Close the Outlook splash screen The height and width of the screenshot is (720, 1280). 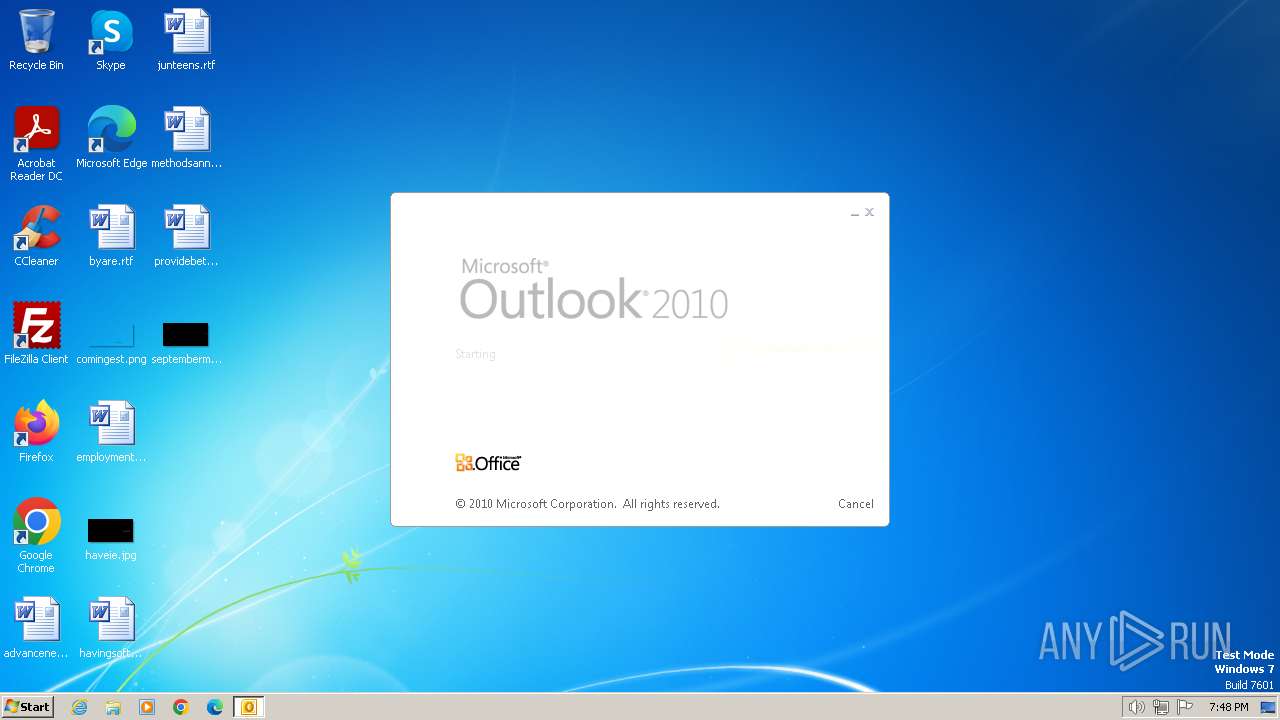[870, 212]
